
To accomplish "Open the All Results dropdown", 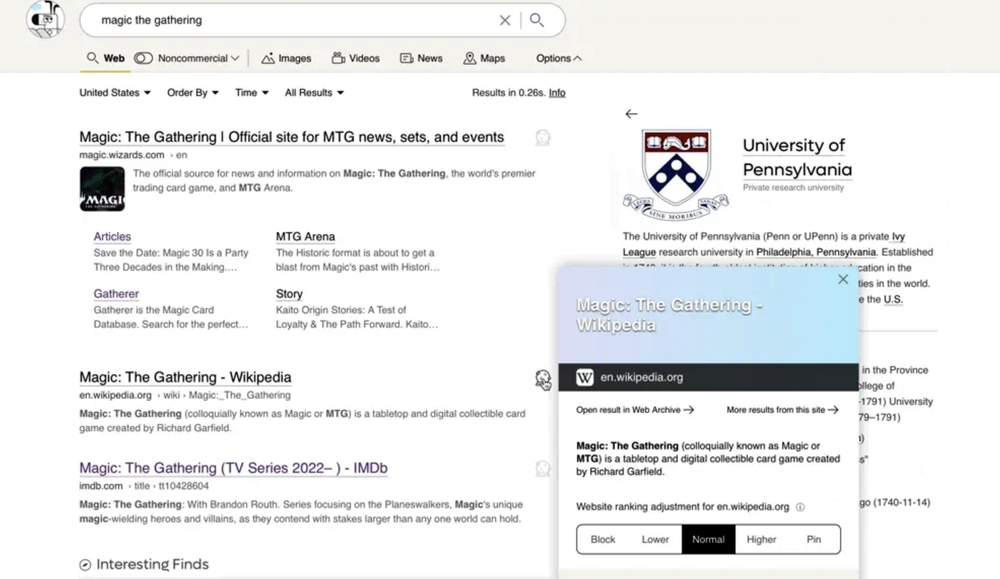I will [314, 92].
